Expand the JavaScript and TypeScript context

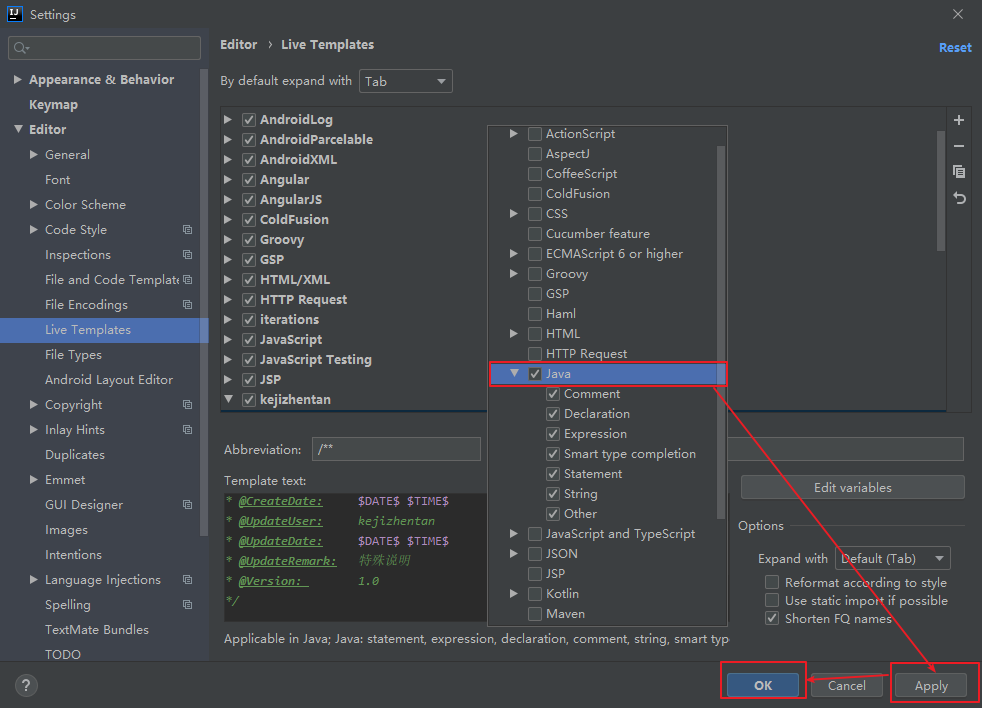tap(514, 534)
